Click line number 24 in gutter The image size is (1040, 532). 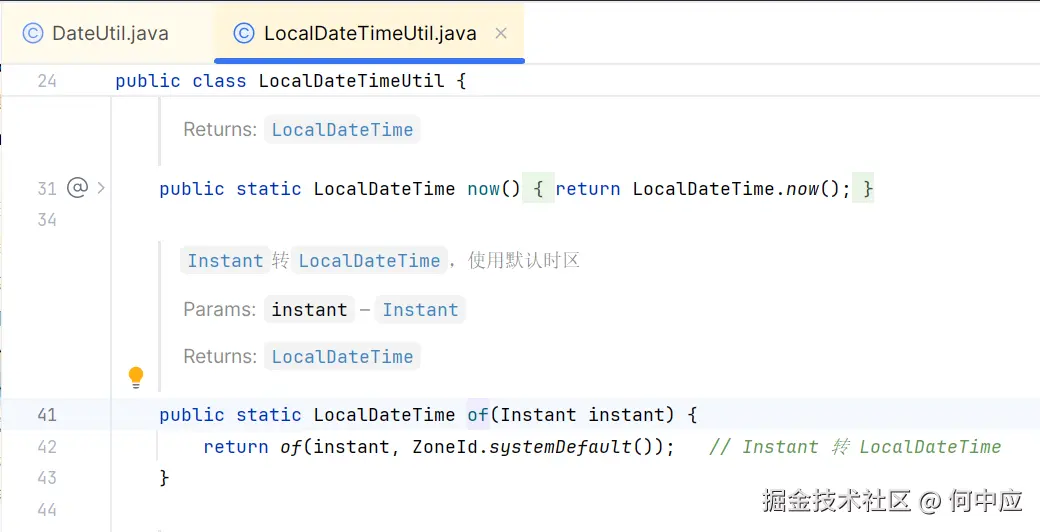coord(46,82)
